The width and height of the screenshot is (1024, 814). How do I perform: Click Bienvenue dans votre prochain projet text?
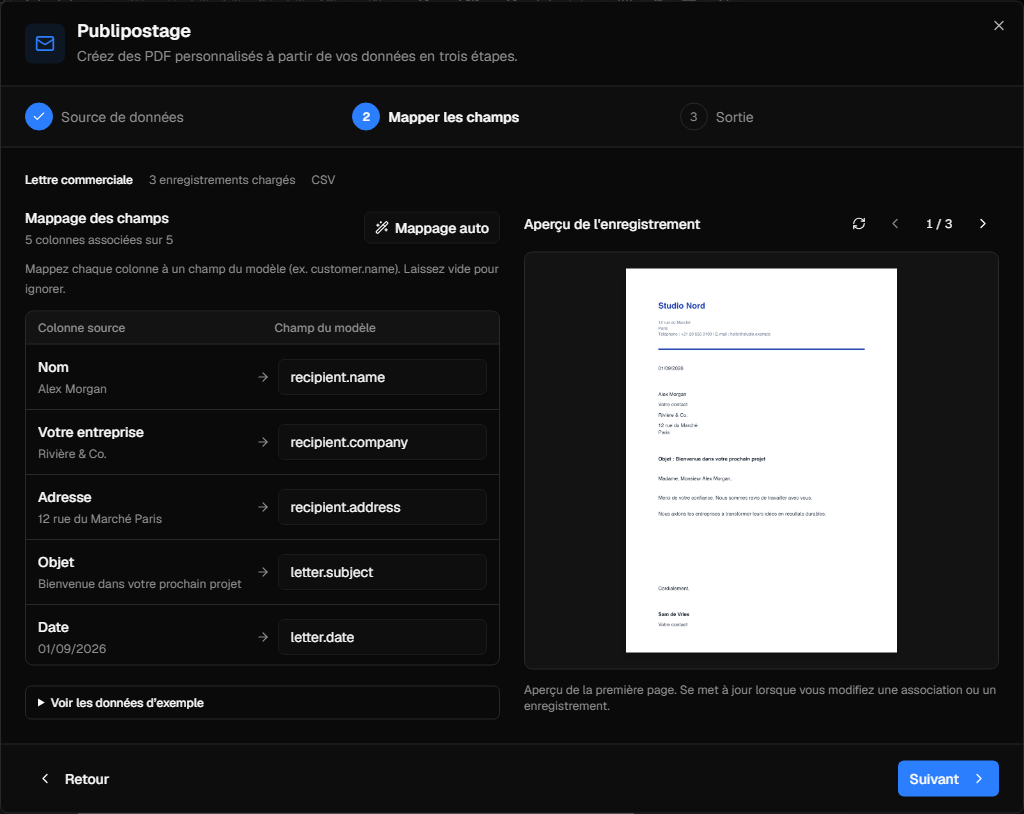(x=140, y=584)
